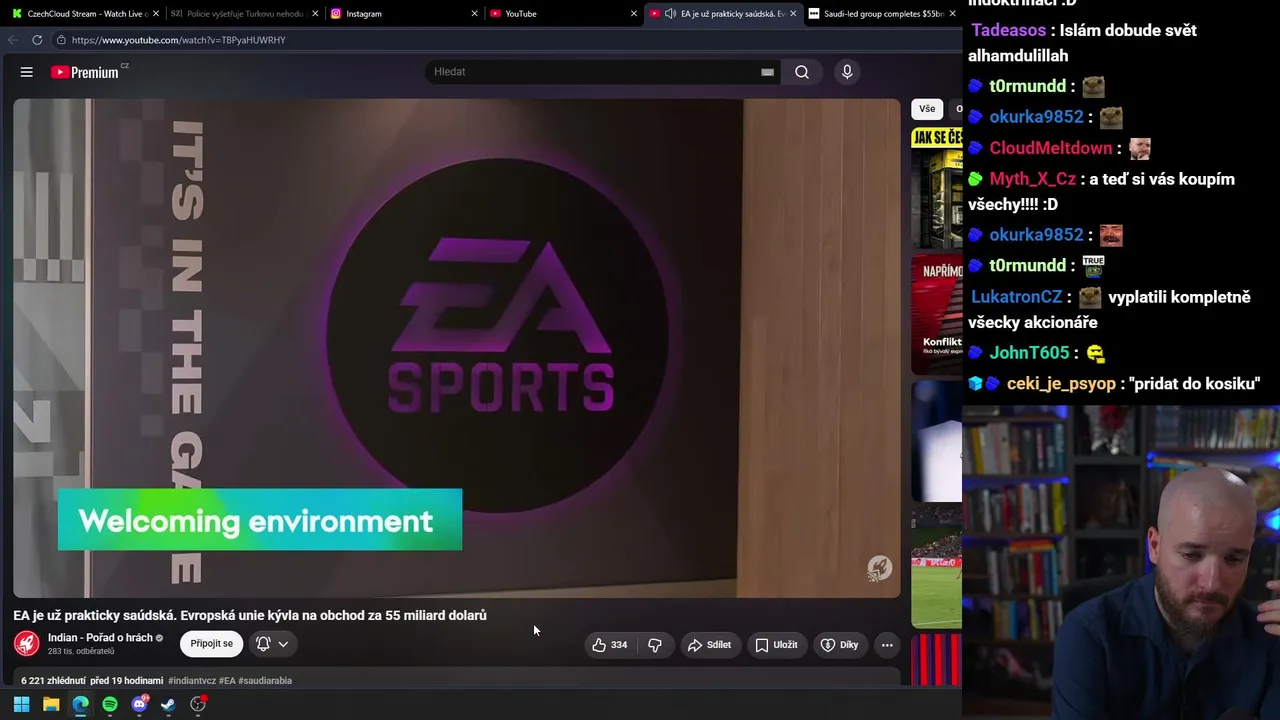Send thanks with Díky button
The image size is (1280, 720).
pyautogui.click(x=840, y=645)
